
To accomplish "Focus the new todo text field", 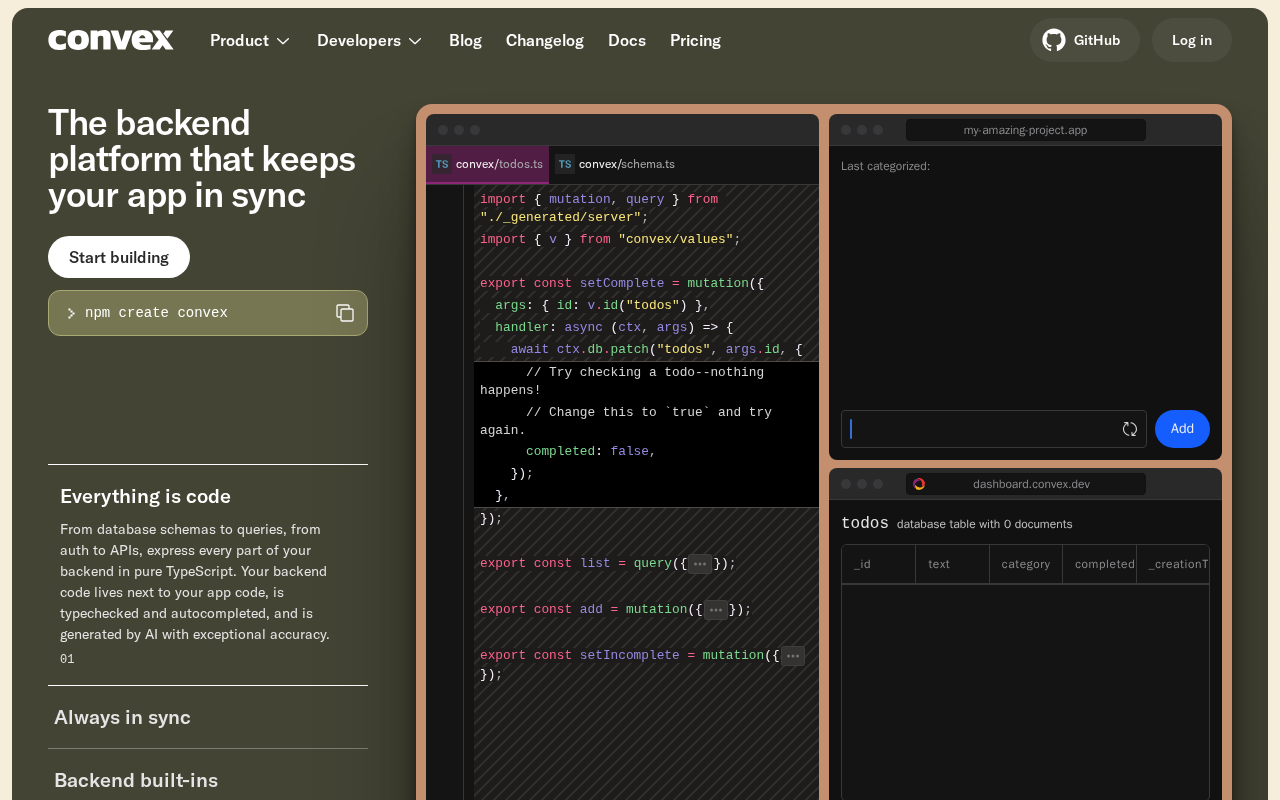I will tap(980, 429).
